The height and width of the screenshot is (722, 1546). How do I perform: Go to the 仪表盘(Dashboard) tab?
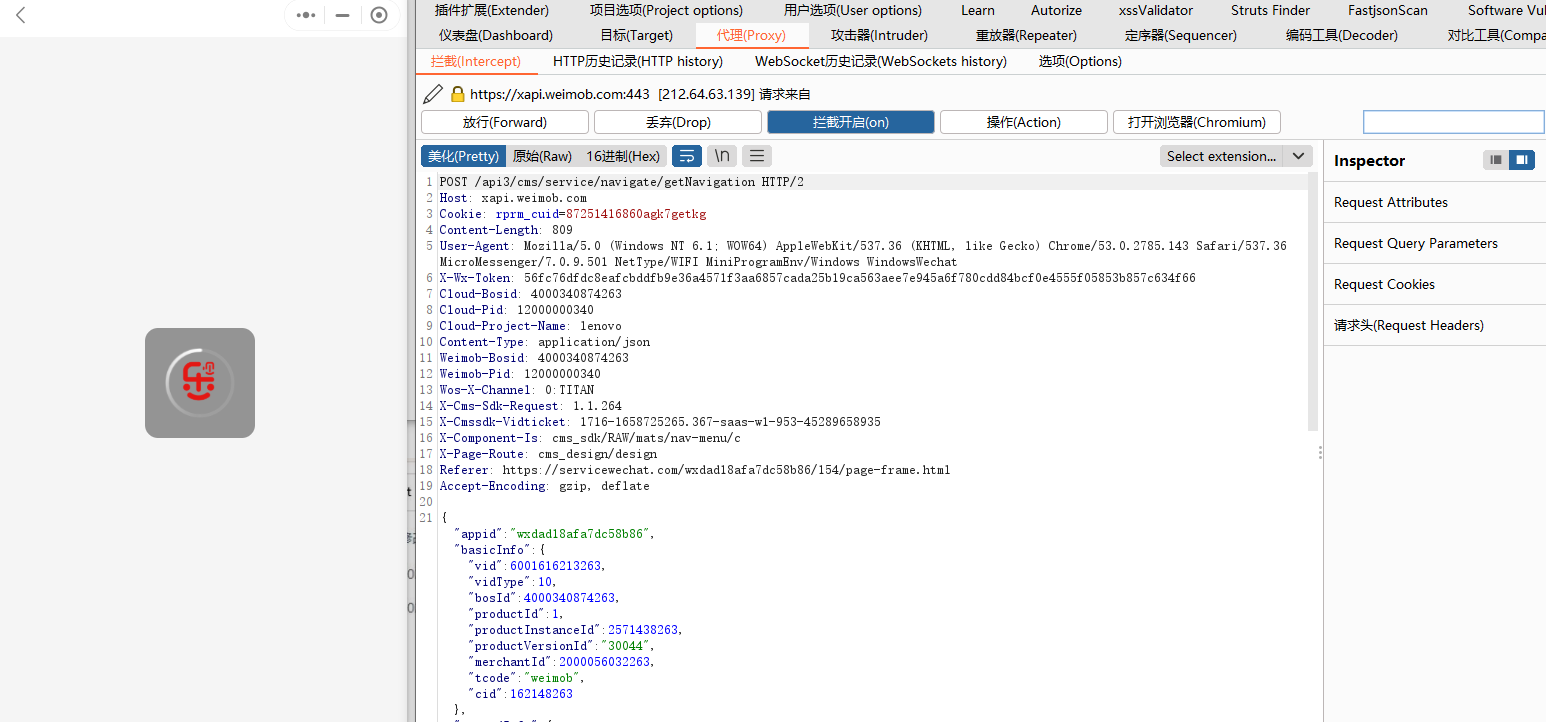(x=496, y=35)
